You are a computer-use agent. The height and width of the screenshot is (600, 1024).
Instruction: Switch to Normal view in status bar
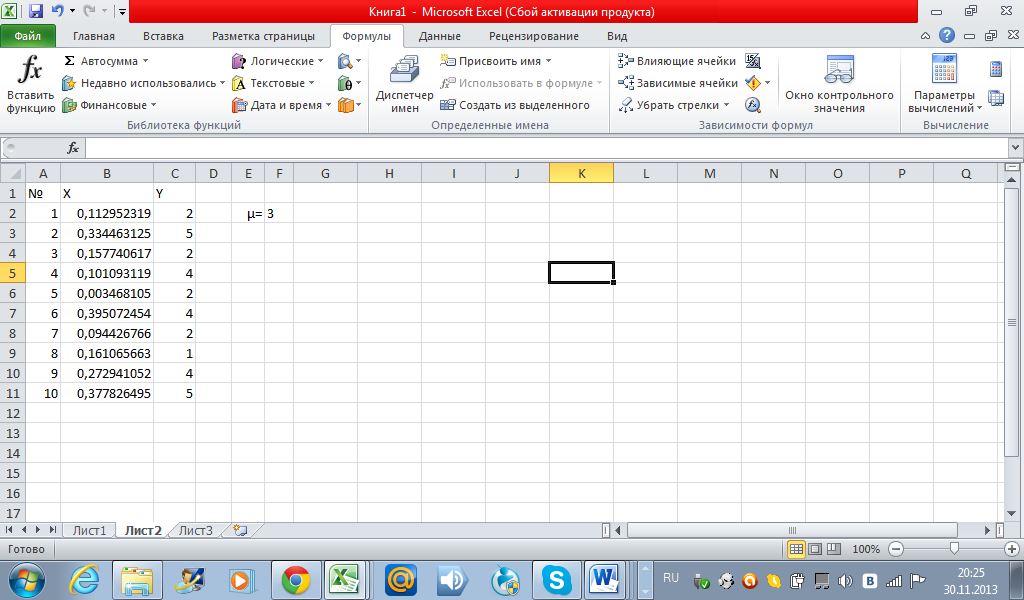click(x=795, y=549)
